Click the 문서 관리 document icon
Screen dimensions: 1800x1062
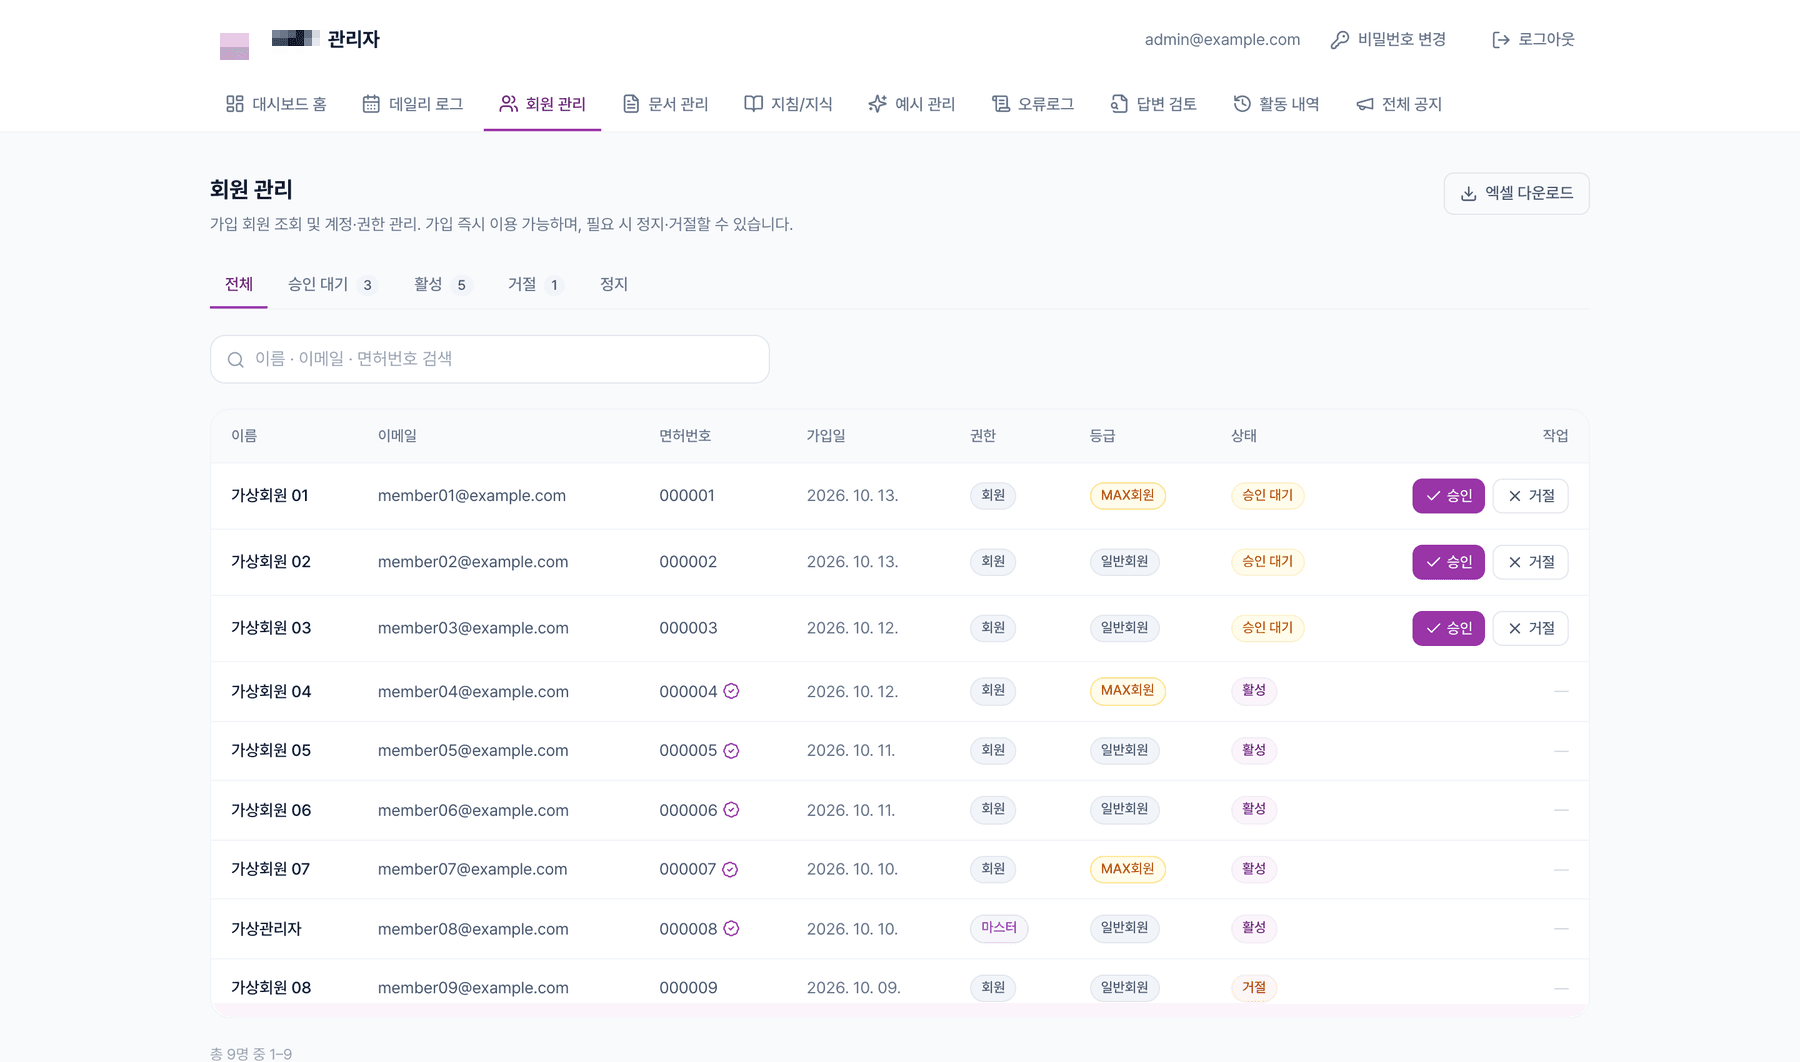pyautogui.click(x=631, y=104)
